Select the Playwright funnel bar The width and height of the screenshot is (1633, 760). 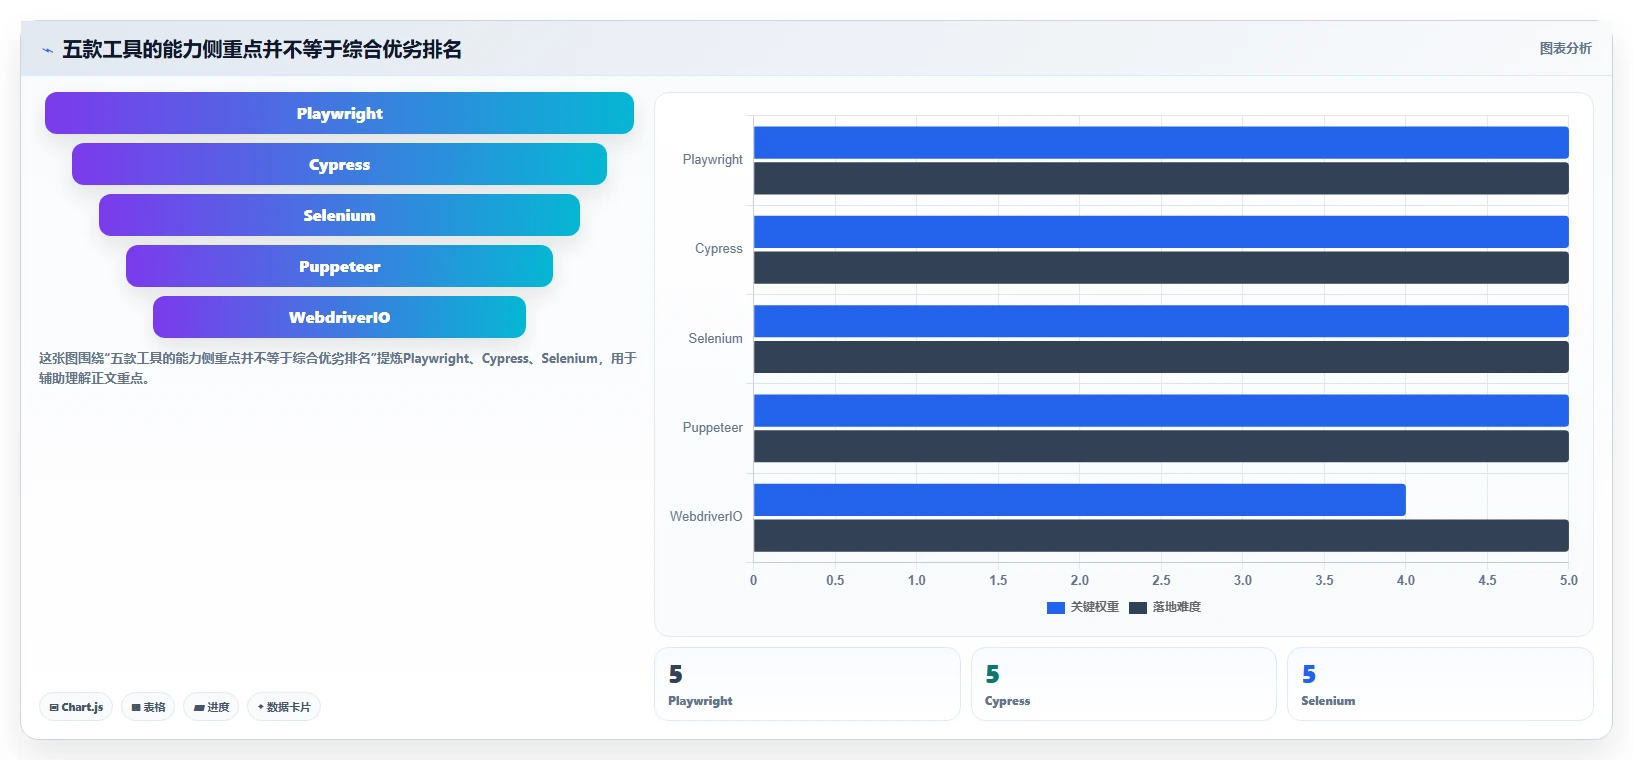pos(339,113)
